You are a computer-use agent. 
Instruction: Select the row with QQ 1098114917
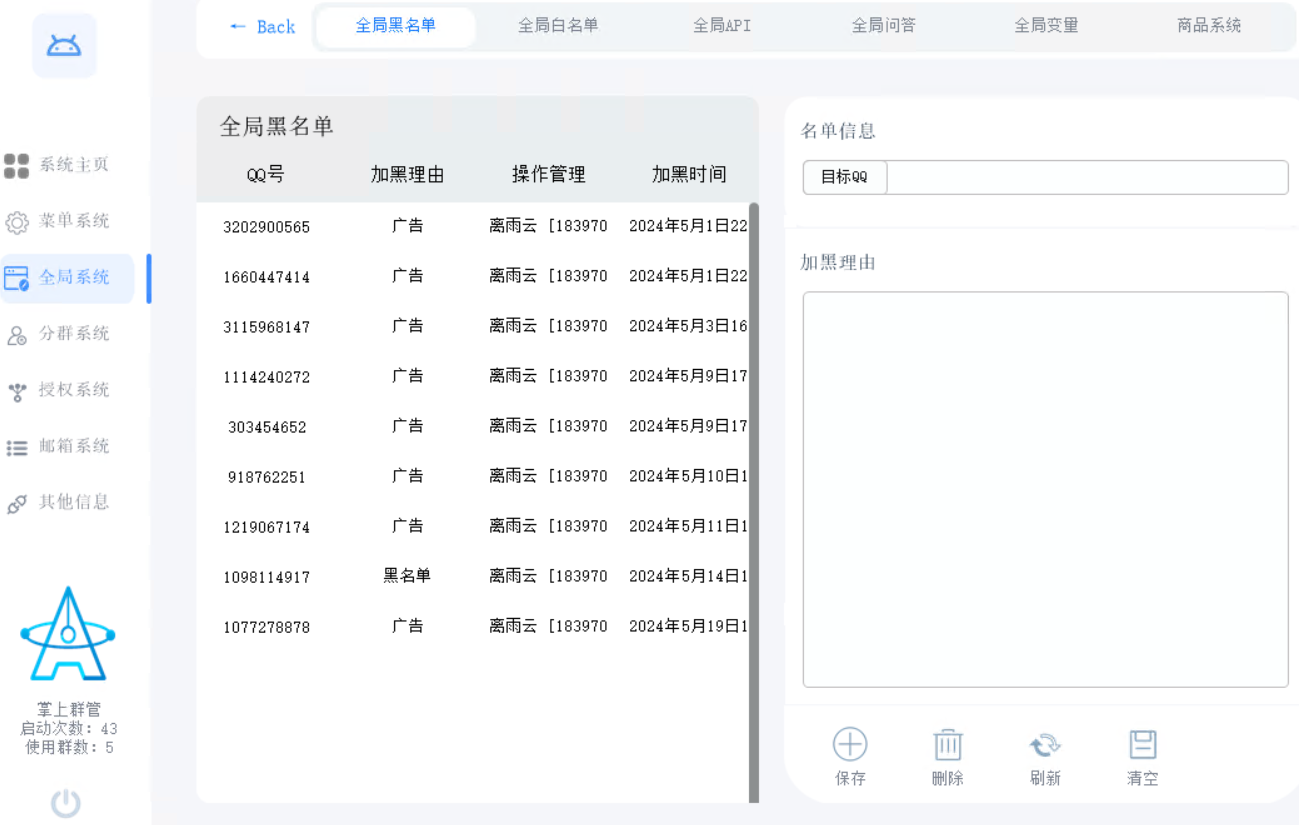[x=472, y=577]
